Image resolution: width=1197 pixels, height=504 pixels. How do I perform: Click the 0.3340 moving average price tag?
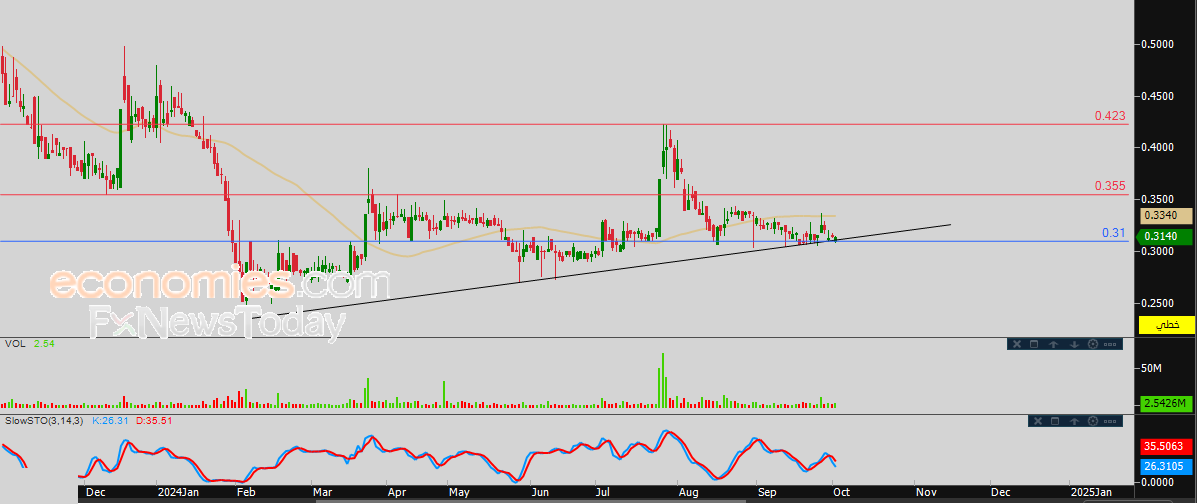pyautogui.click(x=1166, y=215)
